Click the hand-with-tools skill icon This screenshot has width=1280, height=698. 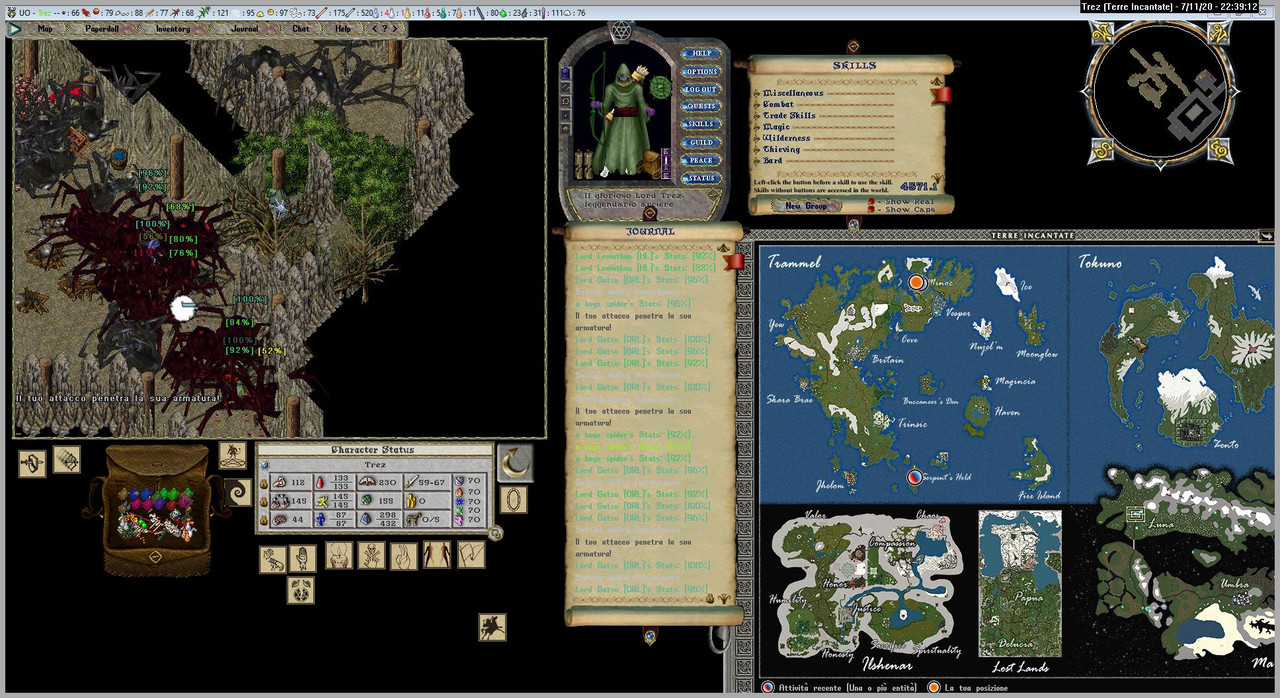click(273, 559)
